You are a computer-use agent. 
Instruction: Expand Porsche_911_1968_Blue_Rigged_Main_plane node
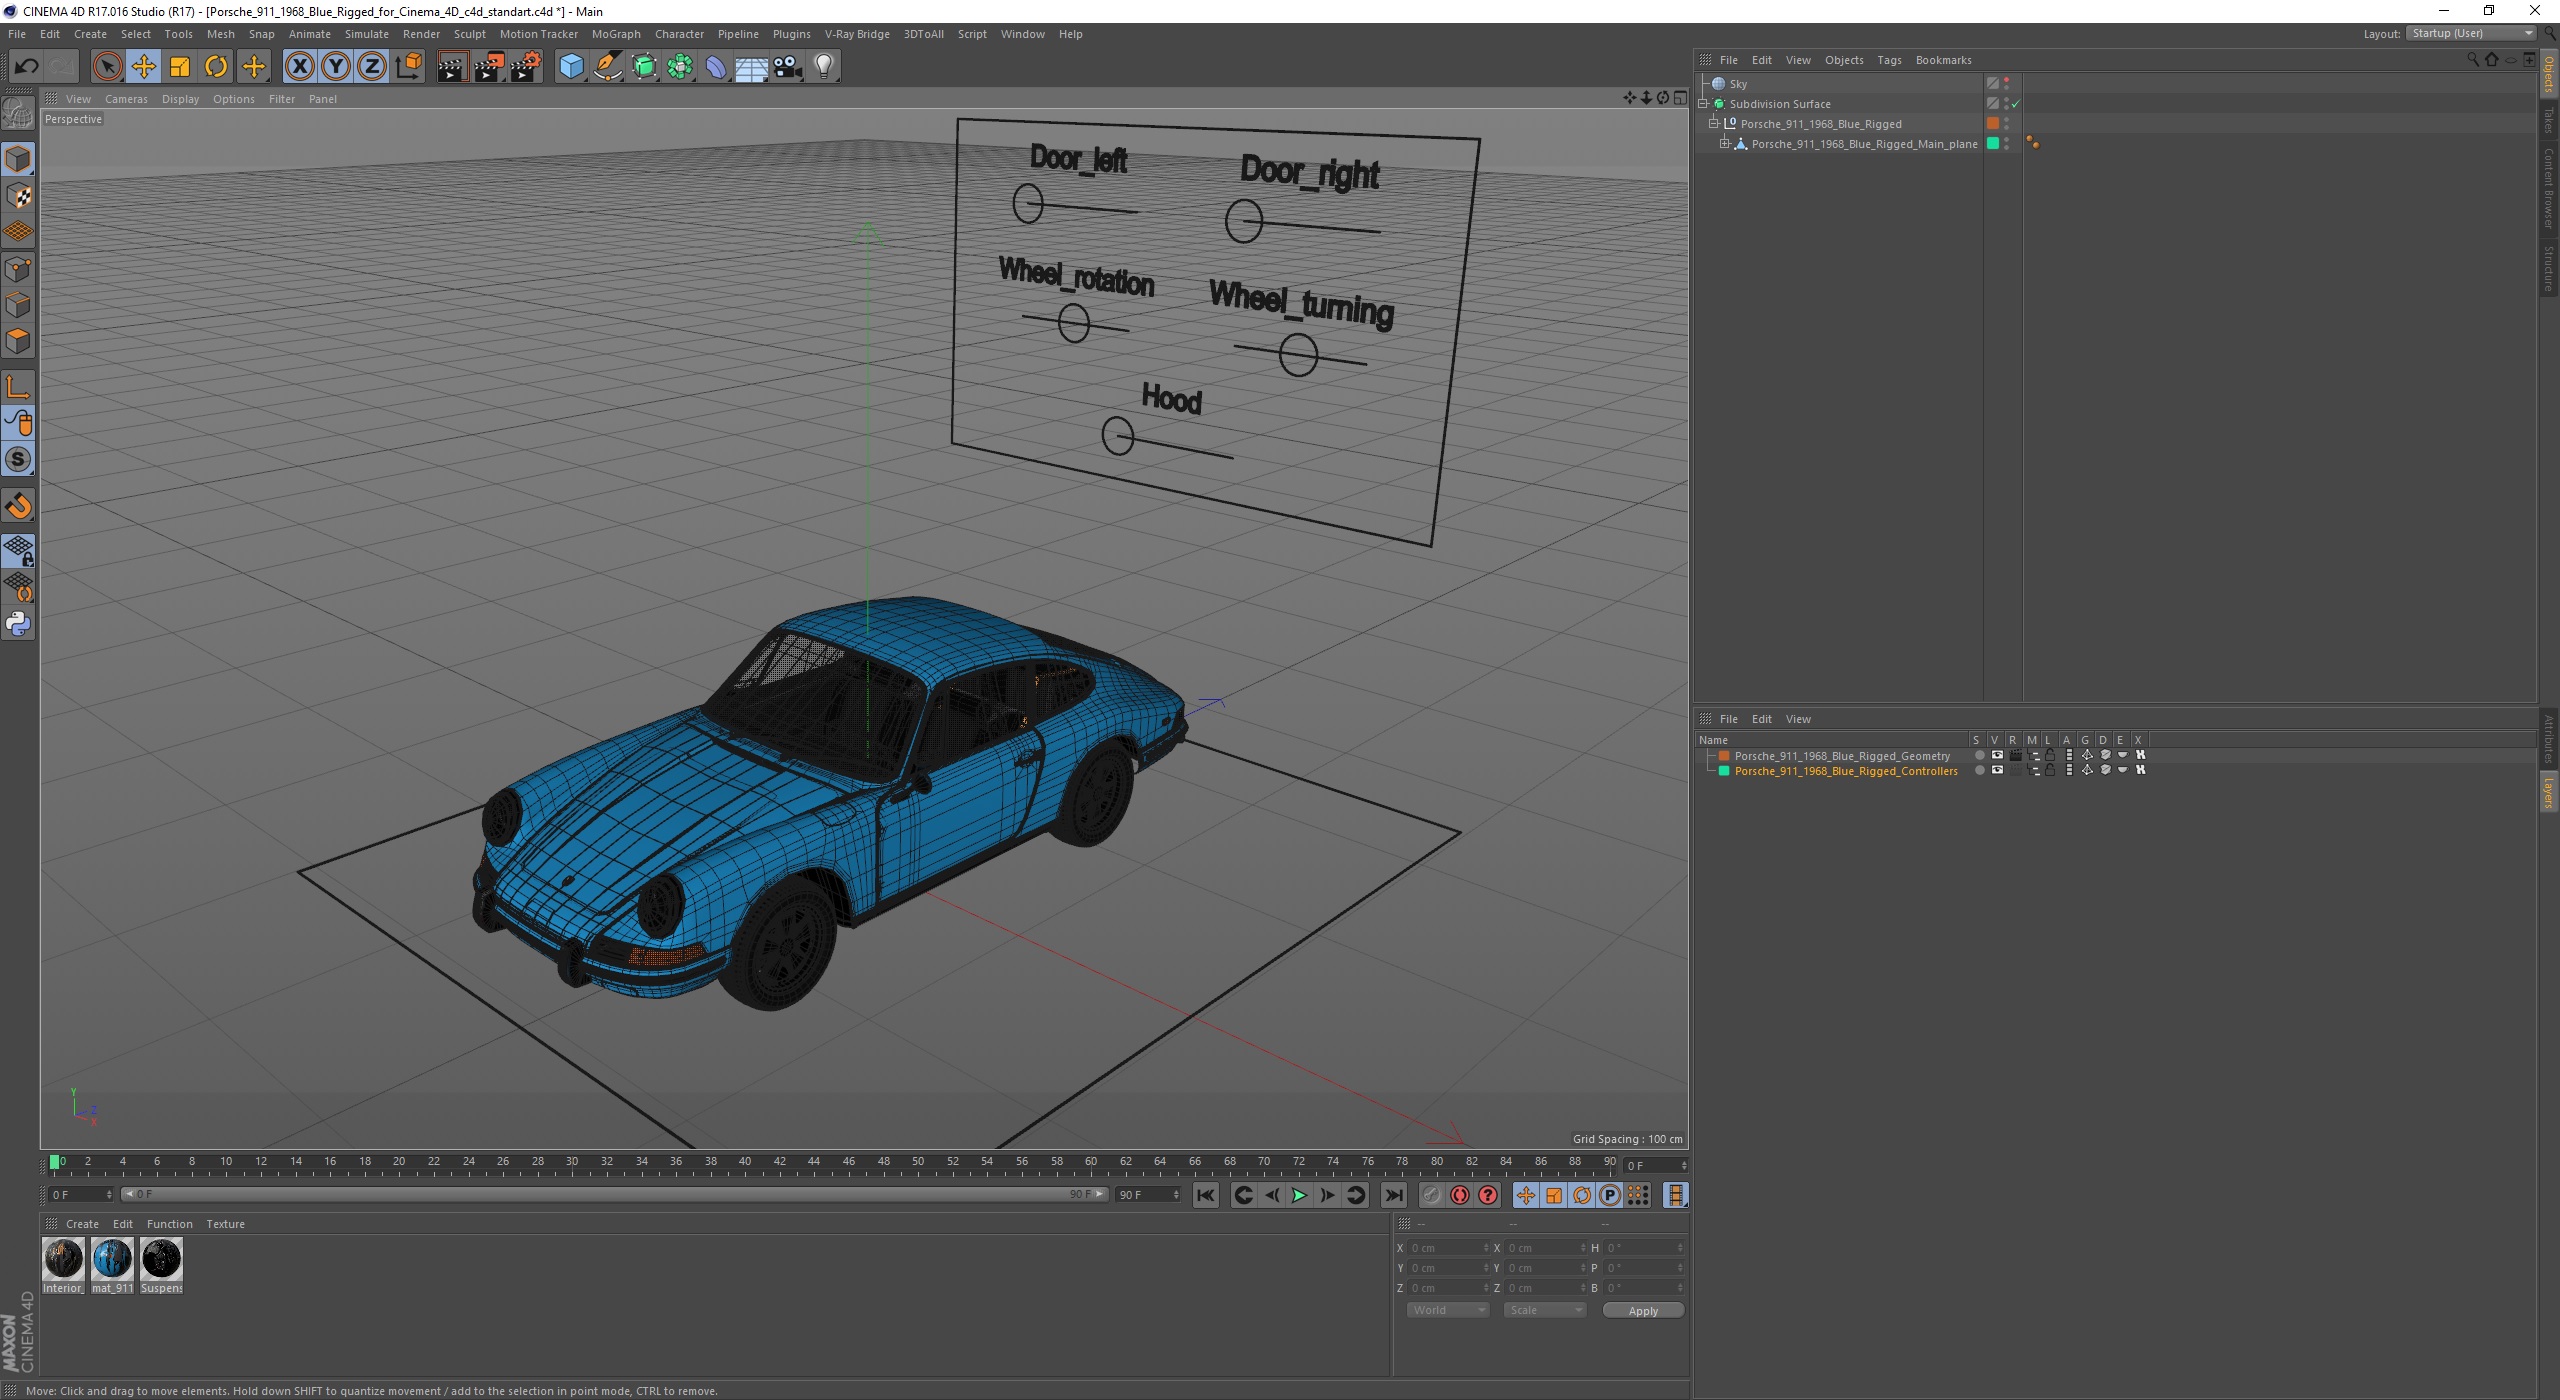[x=1725, y=144]
